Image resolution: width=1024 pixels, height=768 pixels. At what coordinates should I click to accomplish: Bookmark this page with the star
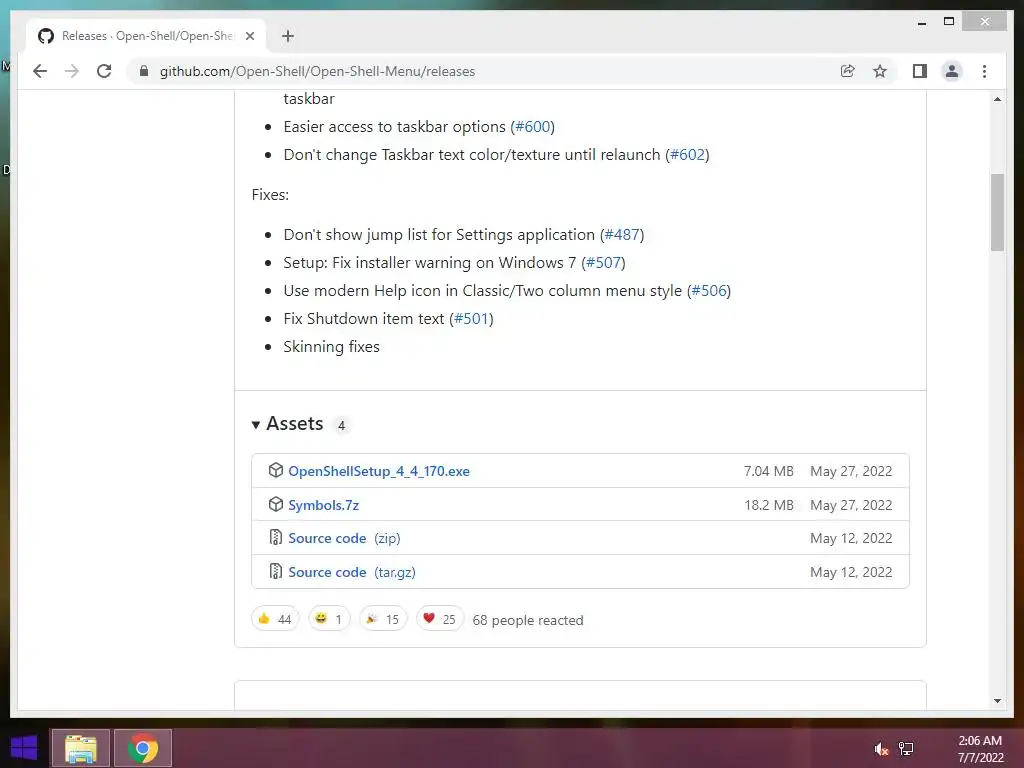[x=880, y=71]
